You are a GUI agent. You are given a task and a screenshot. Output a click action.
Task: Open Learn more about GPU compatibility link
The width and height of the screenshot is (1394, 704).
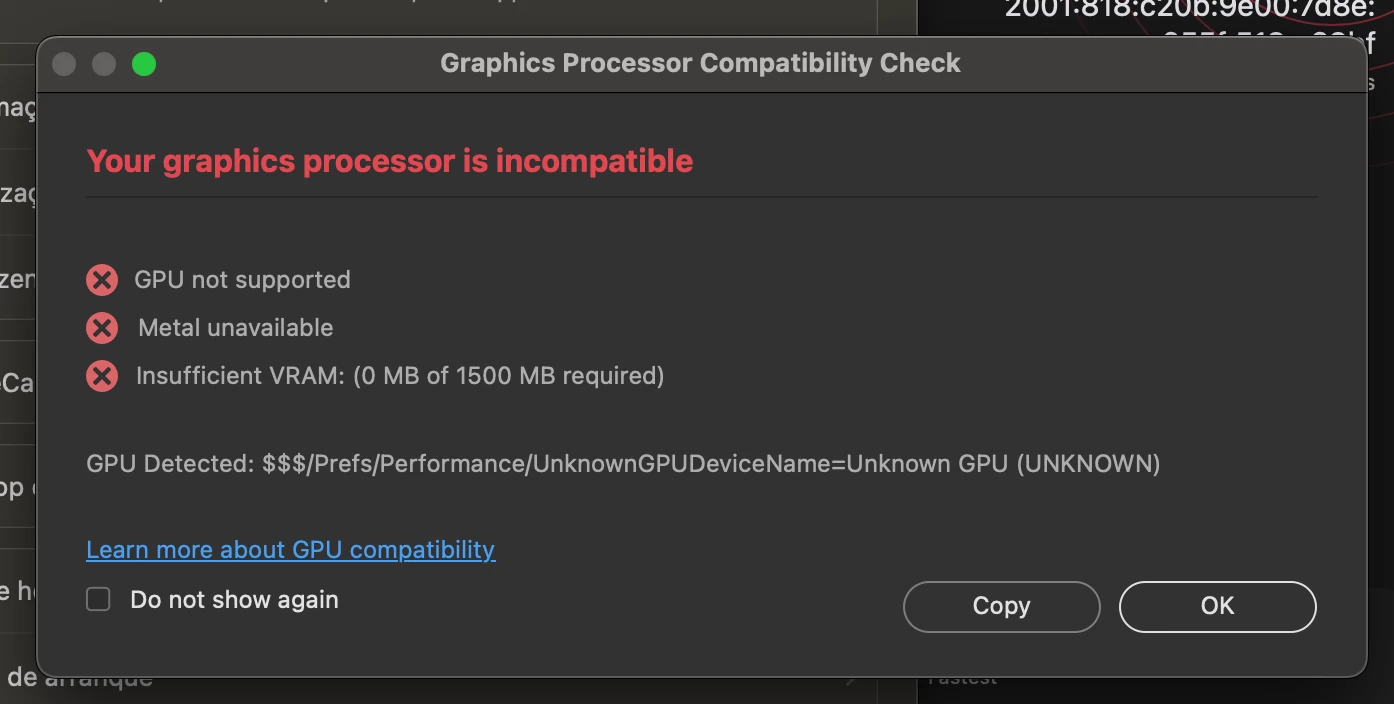pyautogui.click(x=290, y=550)
